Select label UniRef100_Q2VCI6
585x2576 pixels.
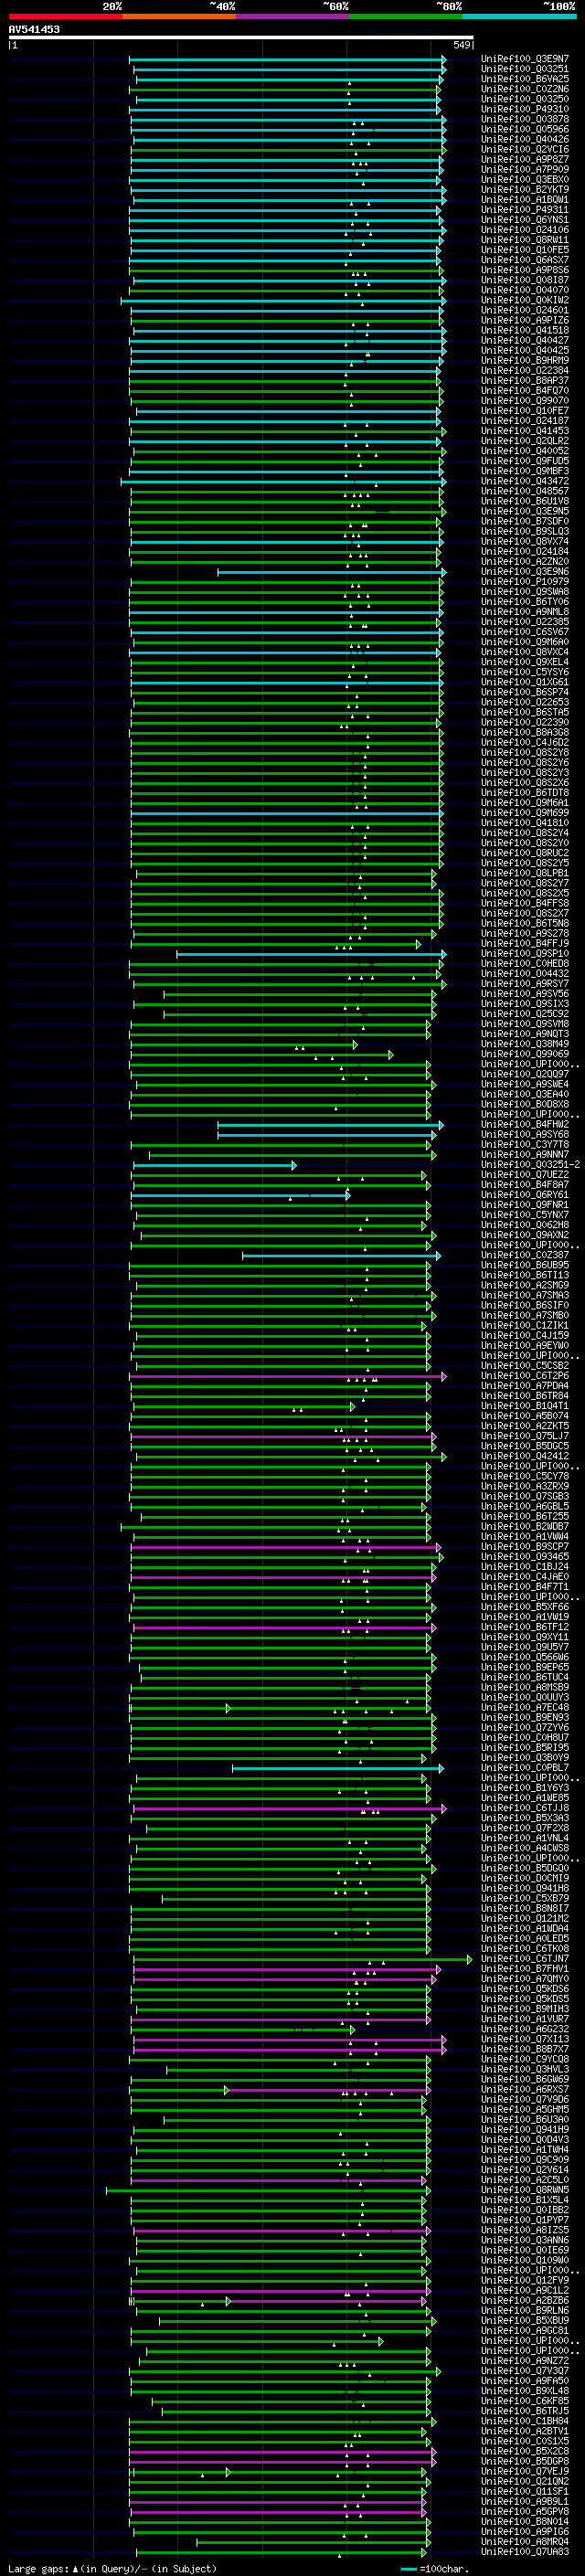click(x=525, y=149)
